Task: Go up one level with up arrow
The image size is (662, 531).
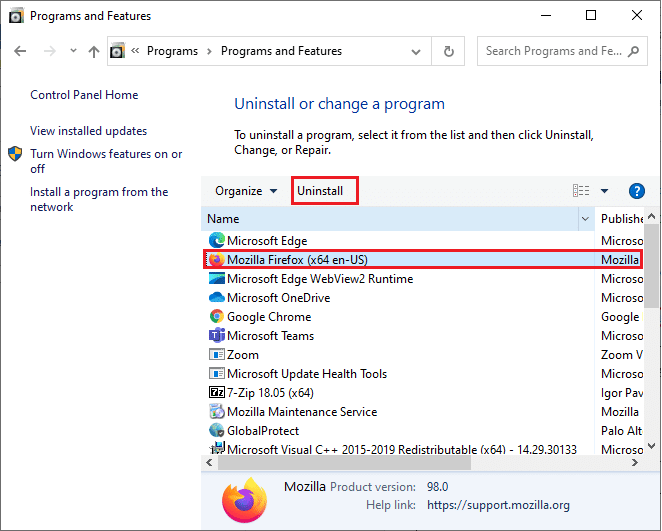Action: (x=94, y=51)
